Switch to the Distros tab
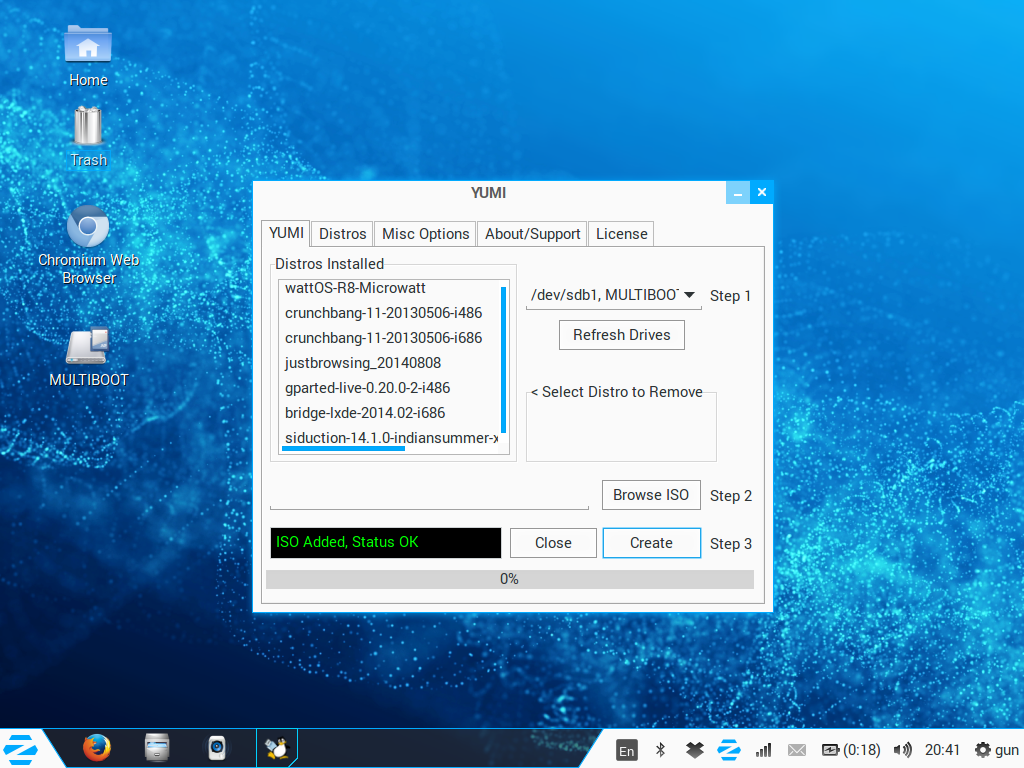The width and height of the screenshot is (1024, 768). (x=342, y=234)
